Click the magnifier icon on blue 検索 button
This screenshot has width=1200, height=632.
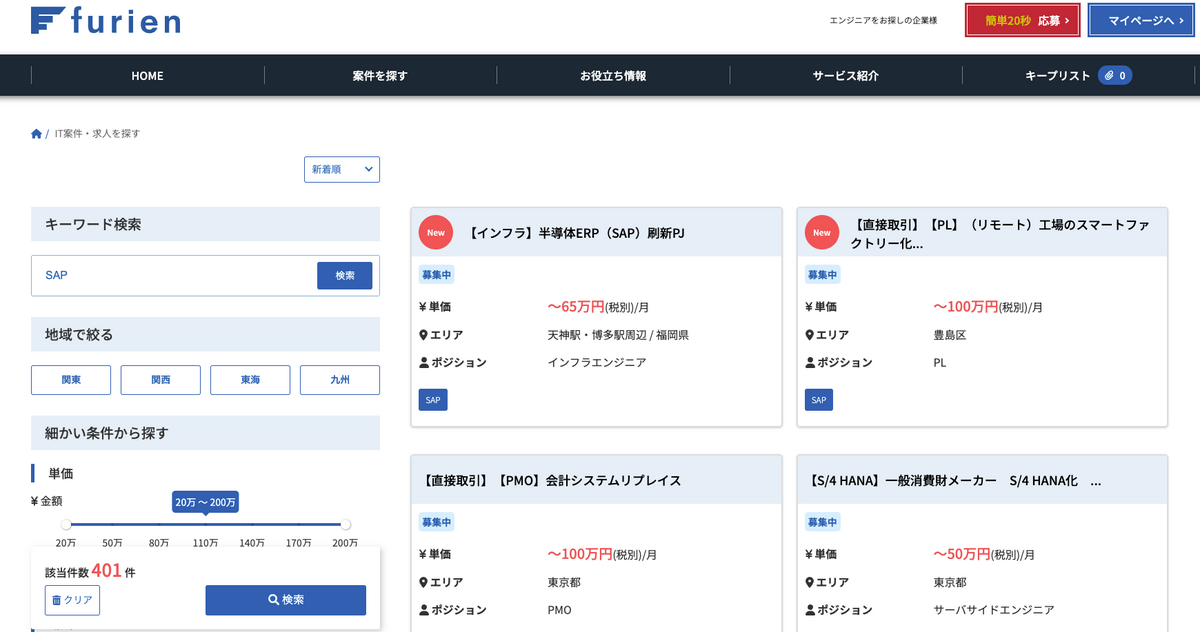pyautogui.click(x=274, y=600)
